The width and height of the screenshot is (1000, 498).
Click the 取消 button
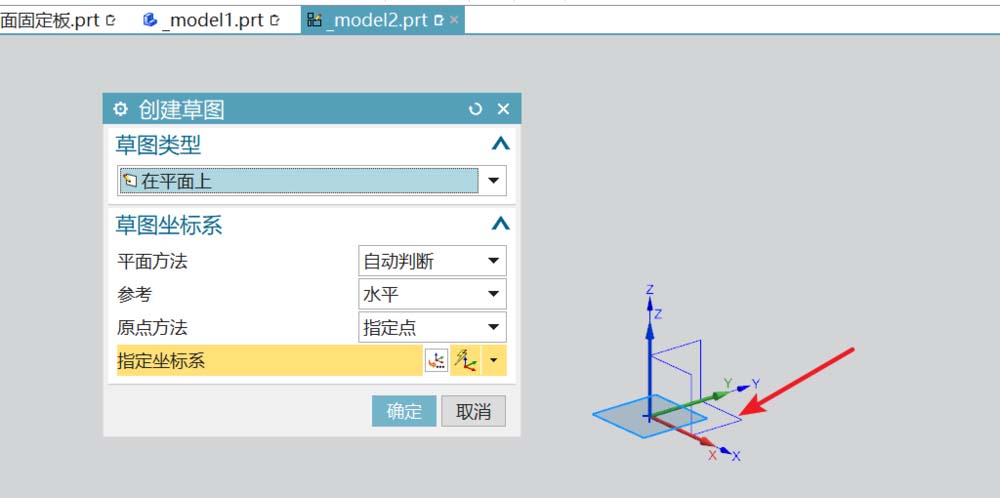point(473,411)
